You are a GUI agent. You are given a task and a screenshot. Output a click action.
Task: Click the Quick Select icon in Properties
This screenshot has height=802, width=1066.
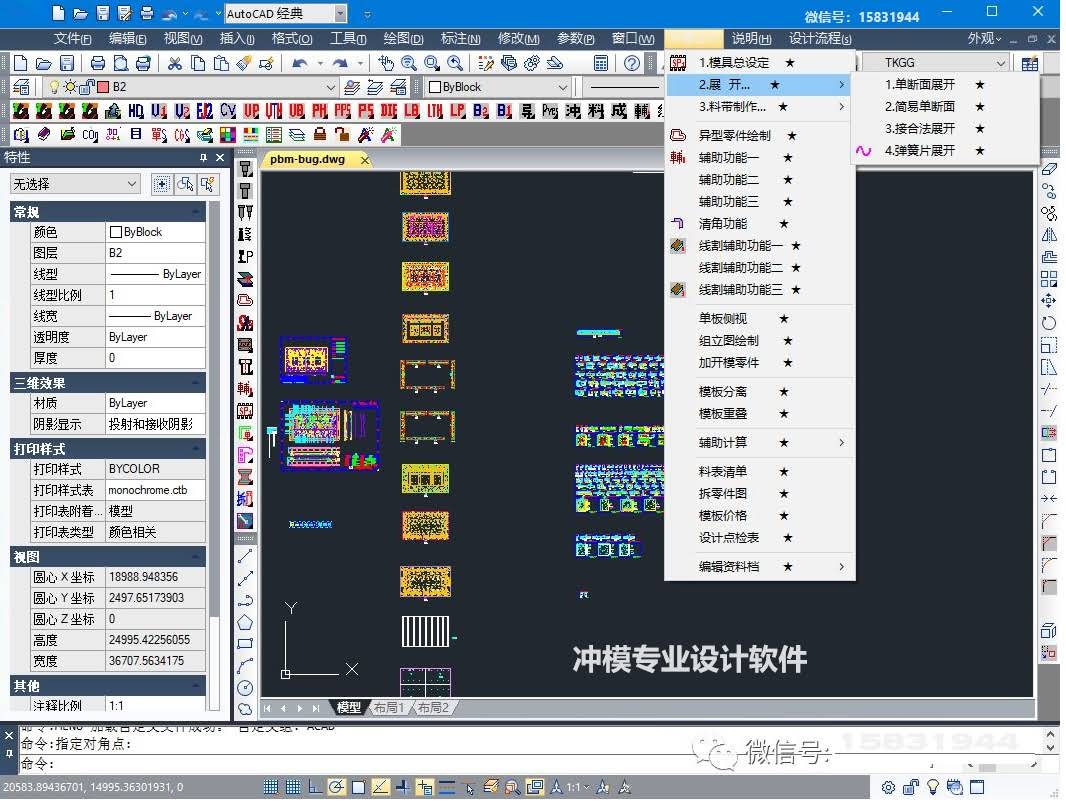(208, 184)
